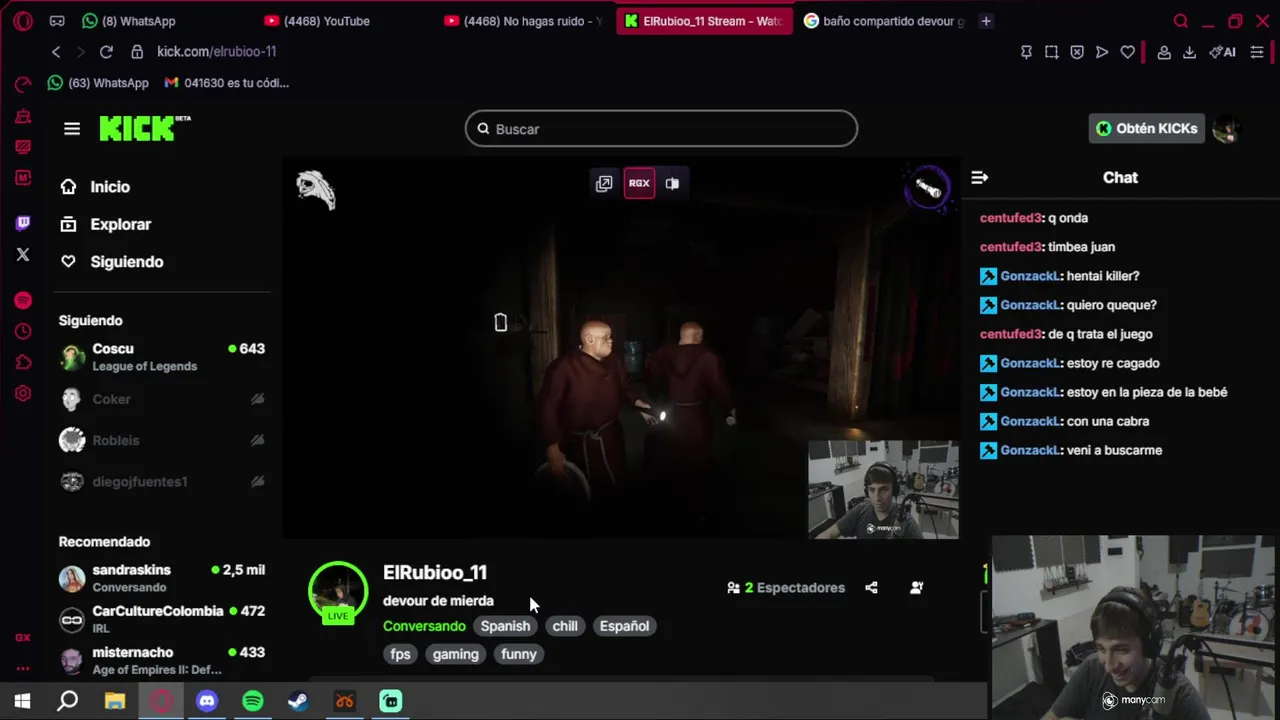Screen dimensions: 1280x720
Task: Open the easy setup sliders icon
Action: (x=1257, y=52)
